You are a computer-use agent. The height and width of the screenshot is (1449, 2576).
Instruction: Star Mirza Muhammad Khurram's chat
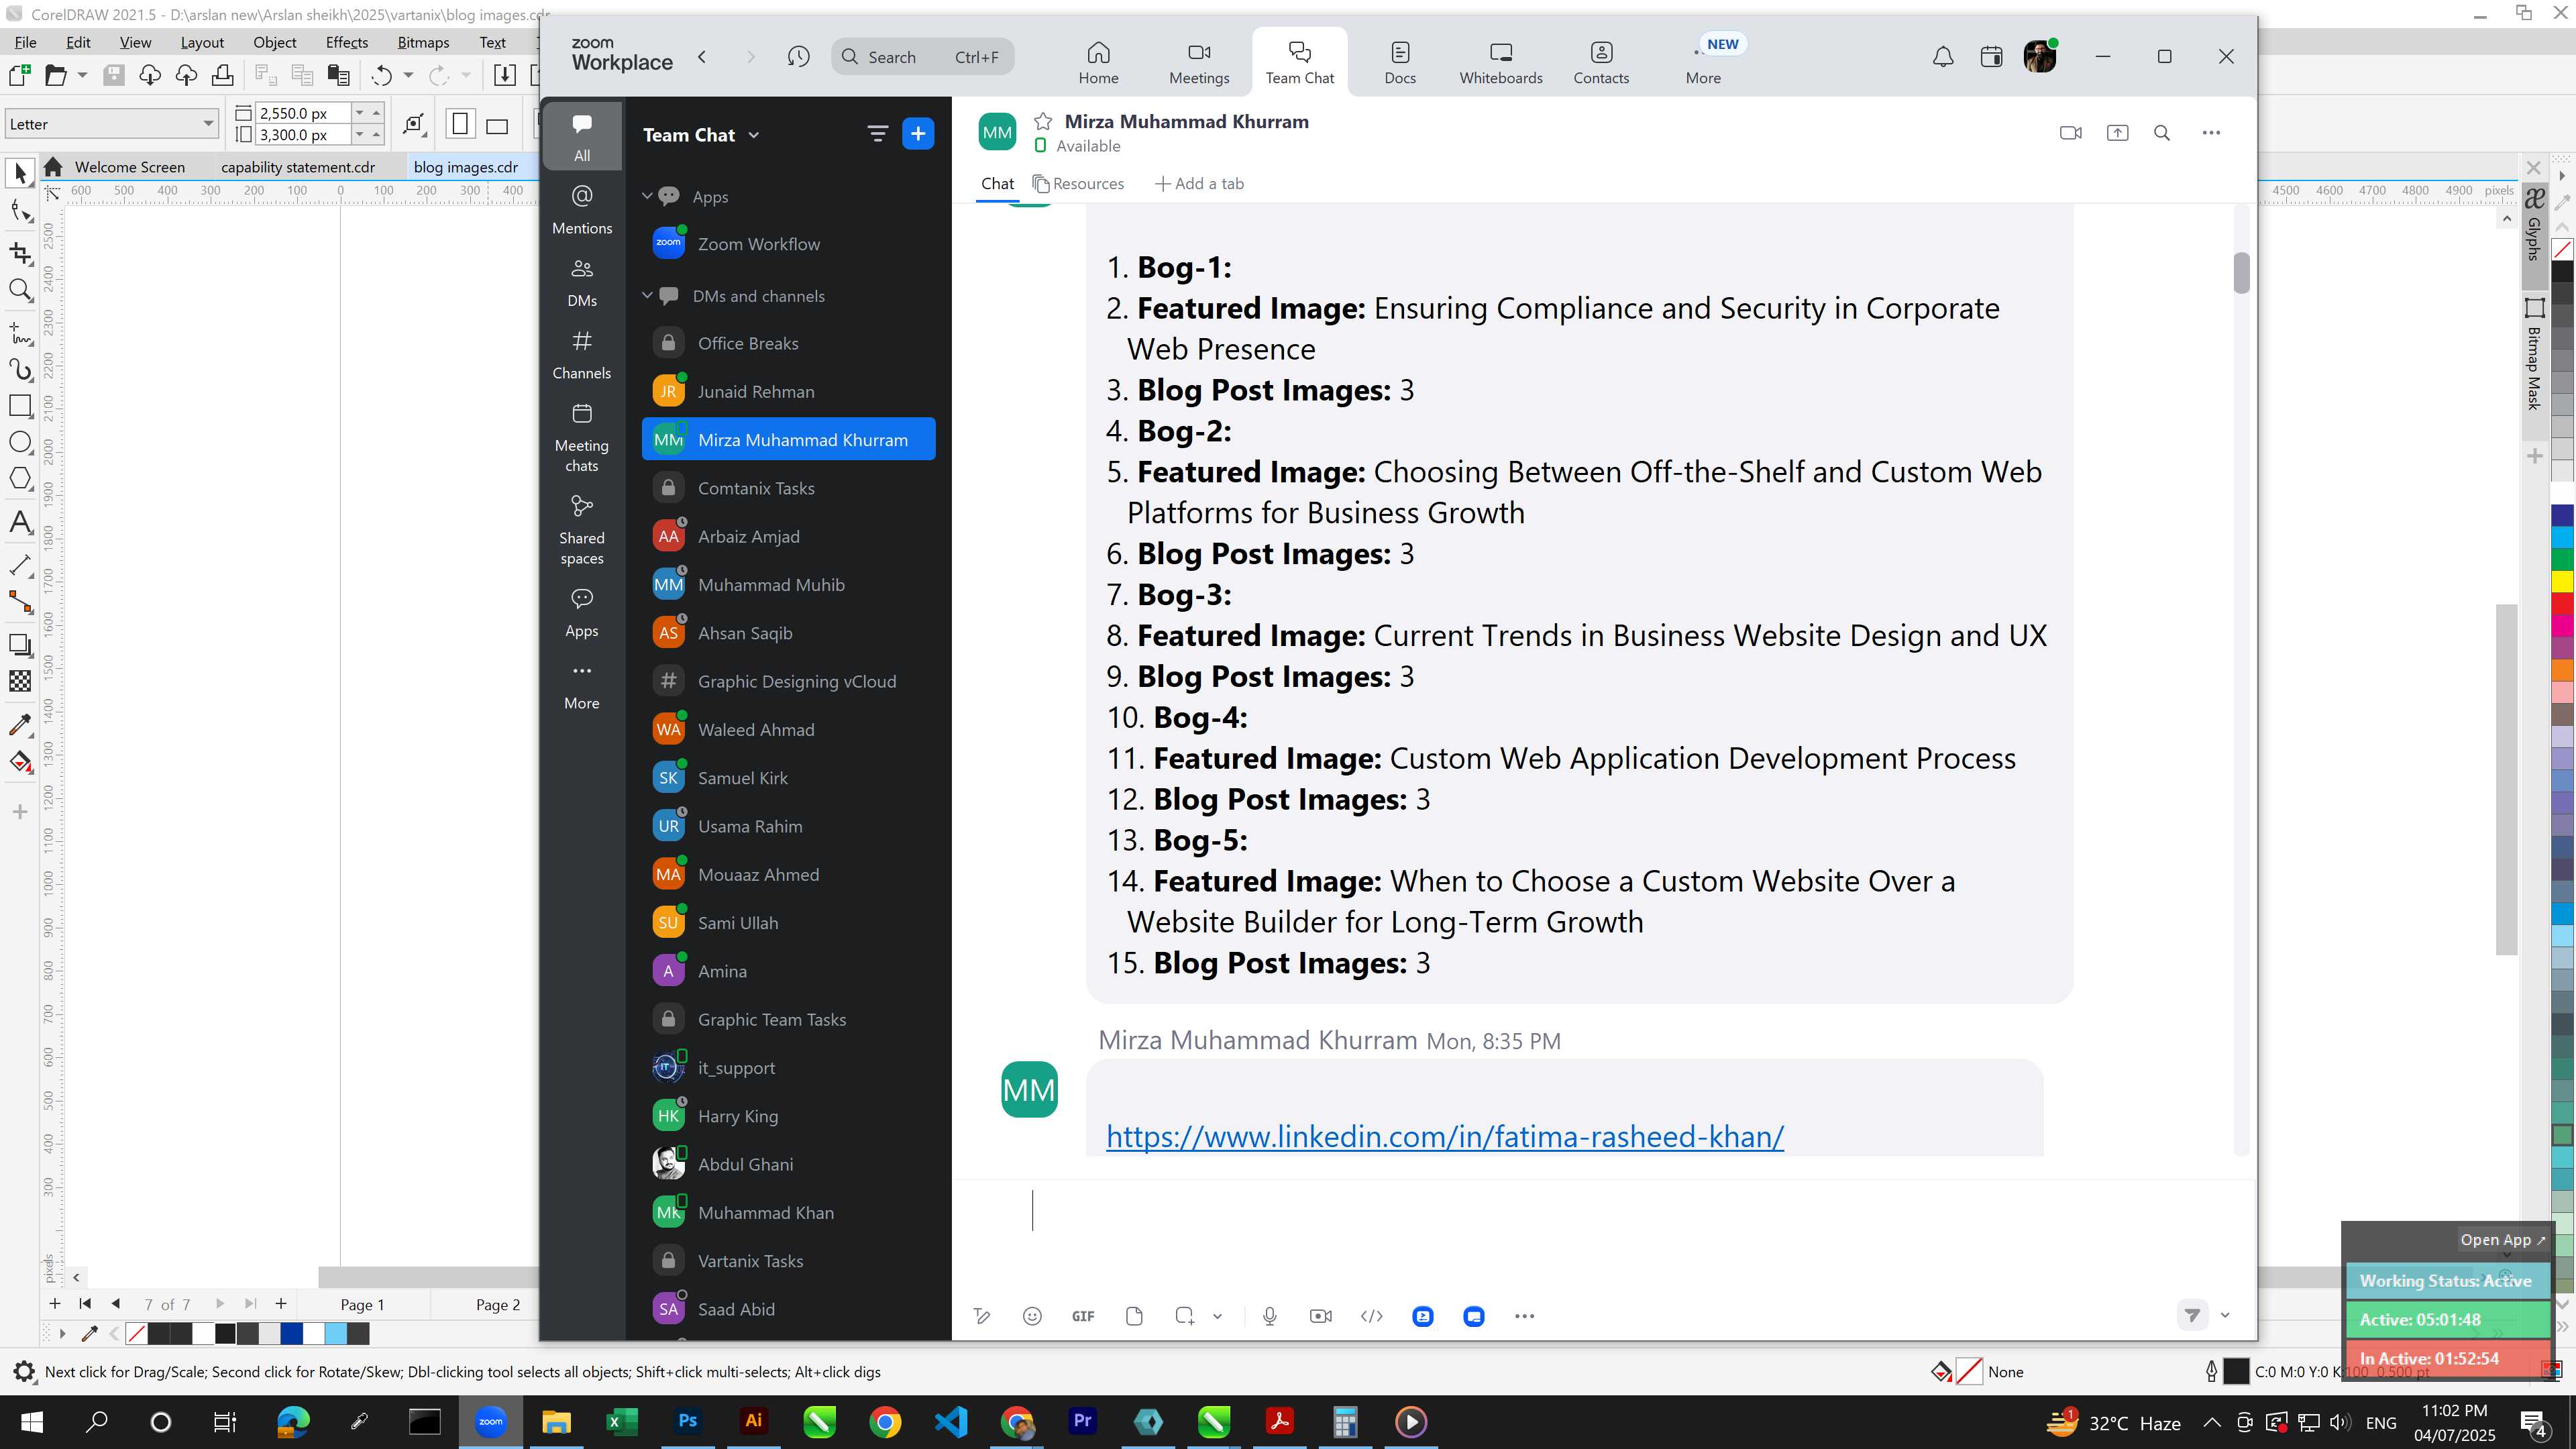click(x=1043, y=121)
